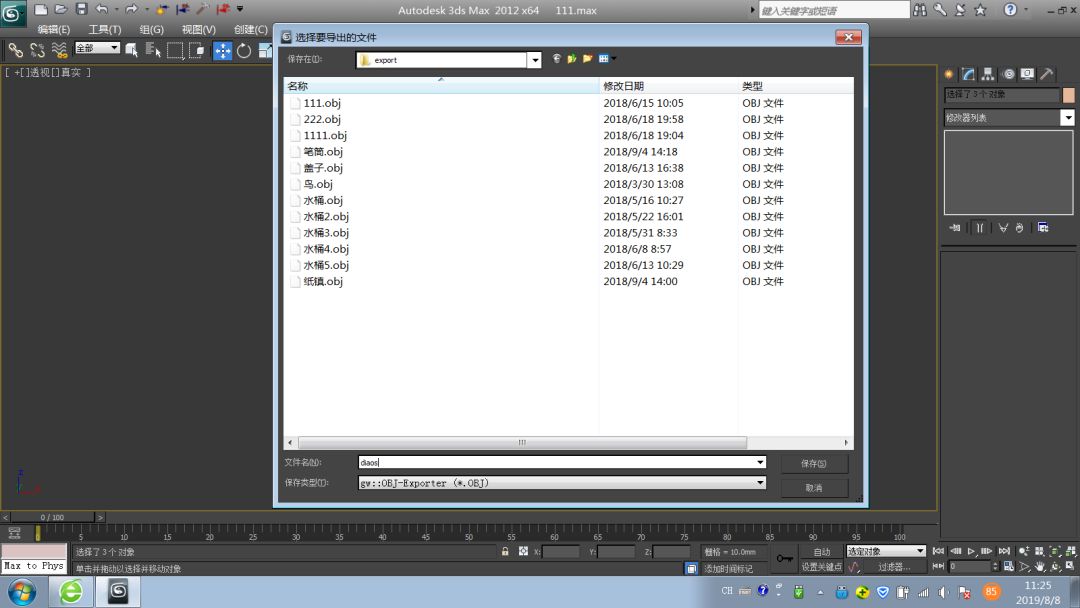
Task: Open the 3ds Max application menu logo
Action: click(13, 12)
